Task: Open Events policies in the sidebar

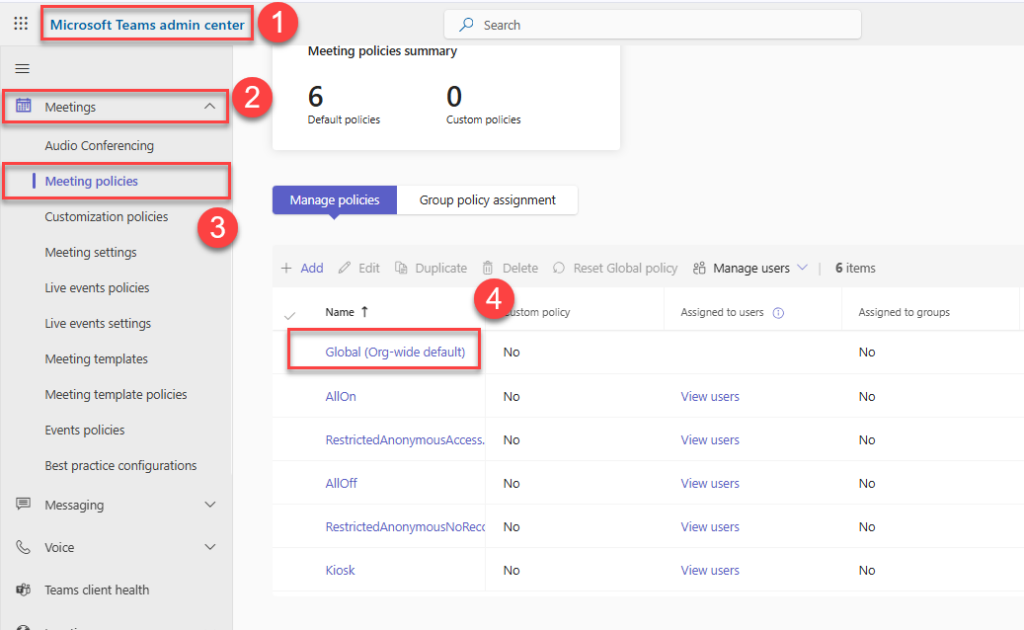Action: (84, 430)
